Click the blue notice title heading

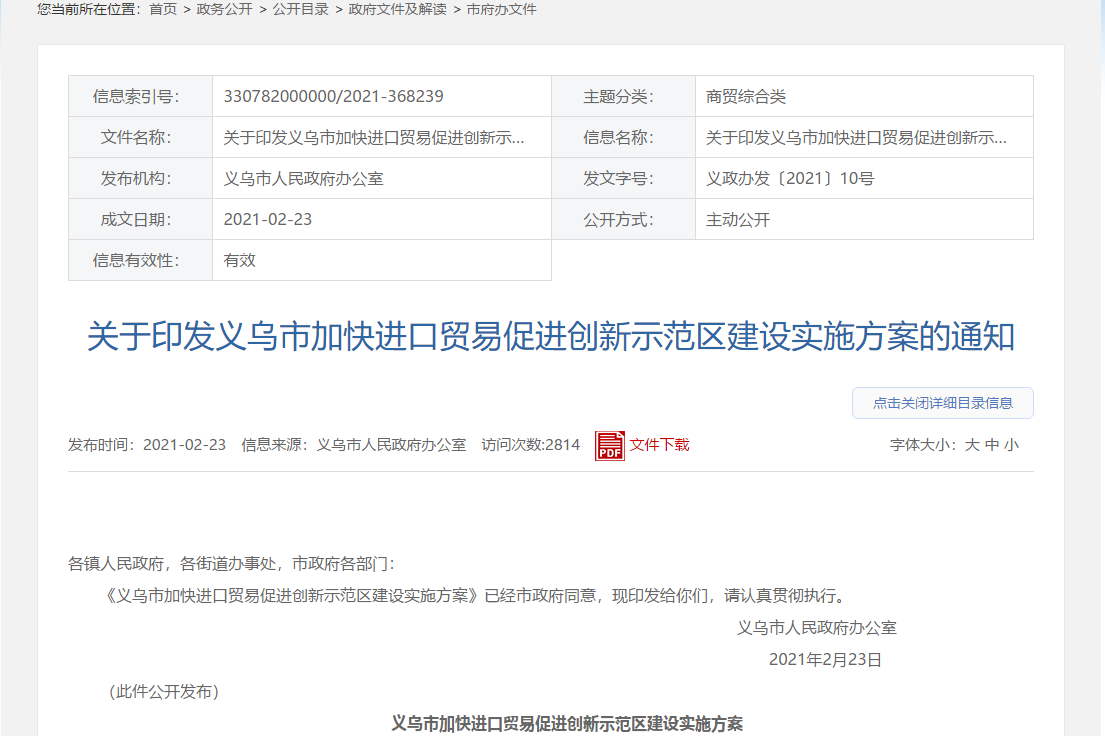[550, 337]
